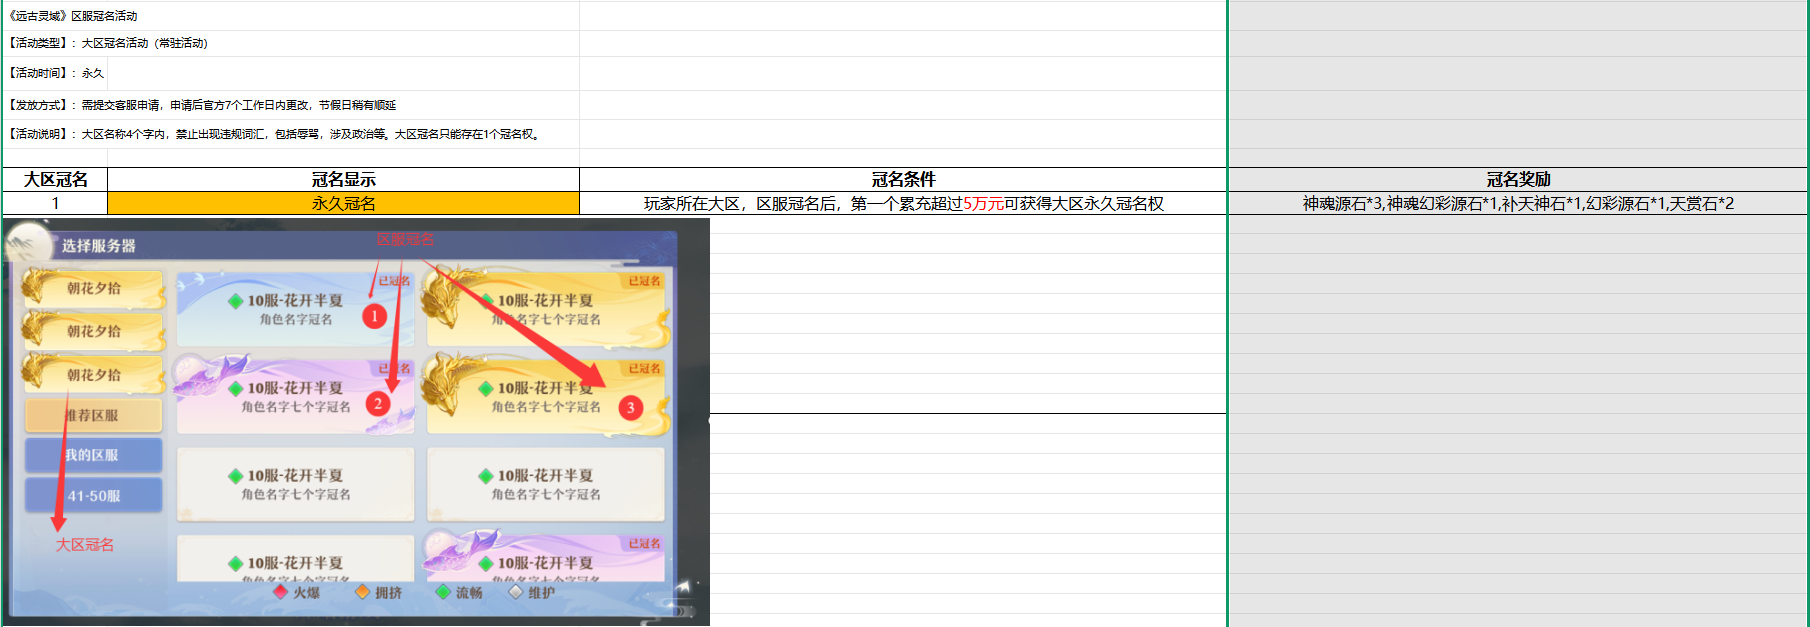1810x627 pixels.
Task: Click the 冠名奖励 column header cell
Action: coord(1518,179)
